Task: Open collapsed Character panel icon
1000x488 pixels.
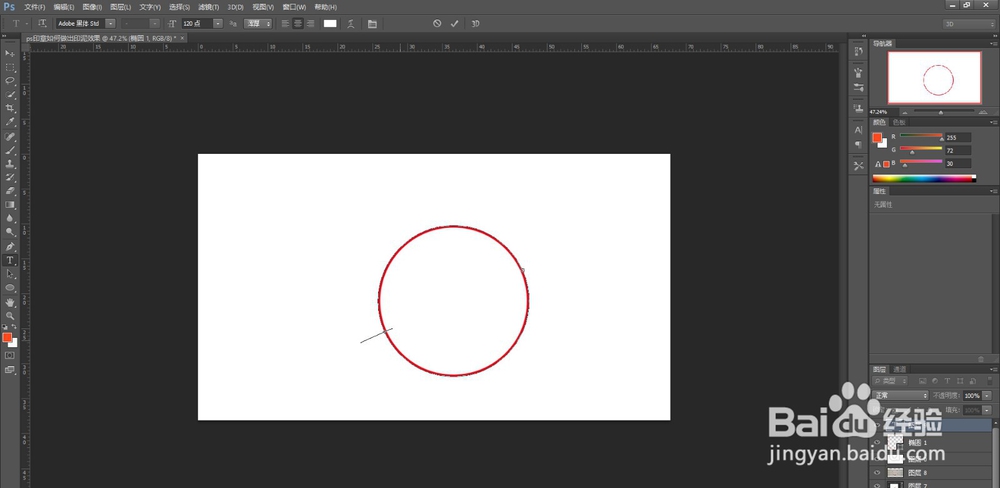Action: pos(858,129)
